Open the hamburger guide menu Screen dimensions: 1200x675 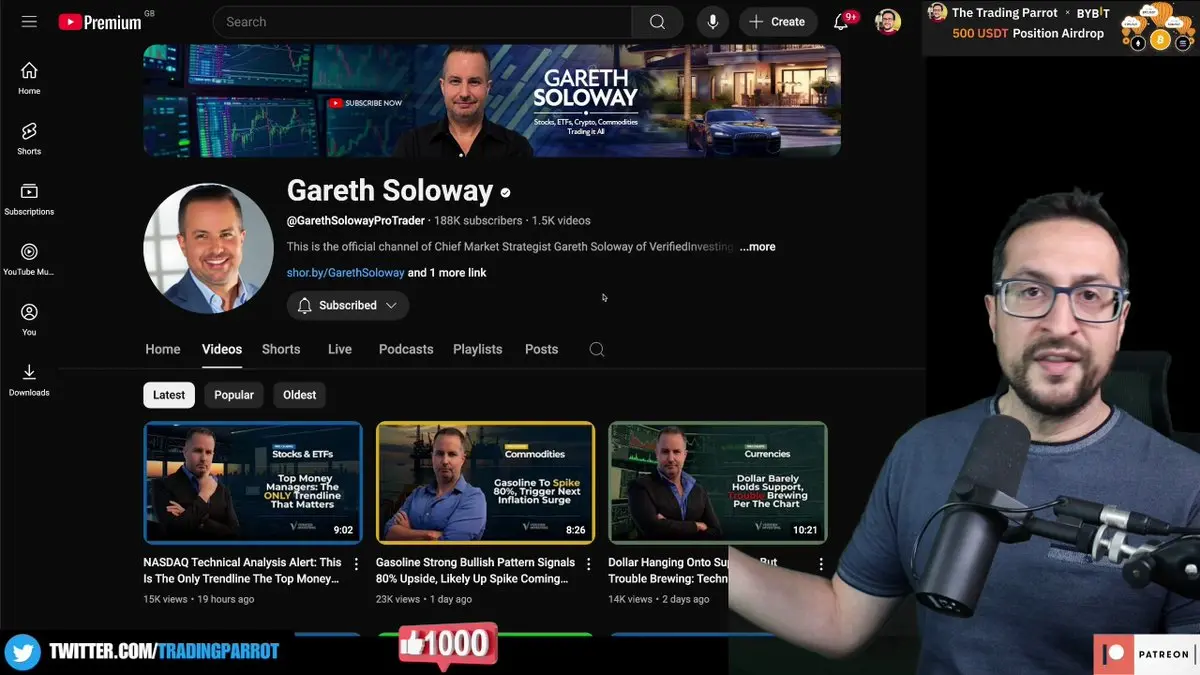(x=29, y=21)
